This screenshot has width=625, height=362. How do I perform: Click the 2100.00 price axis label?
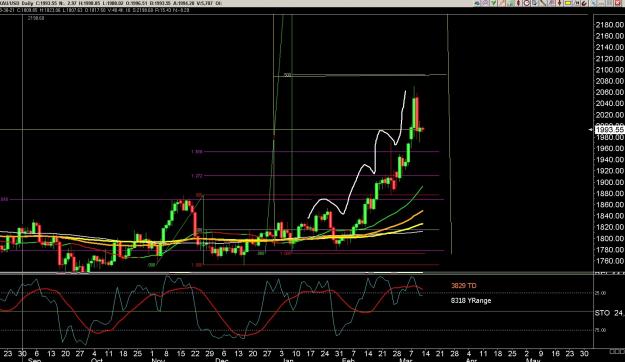pos(609,70)
